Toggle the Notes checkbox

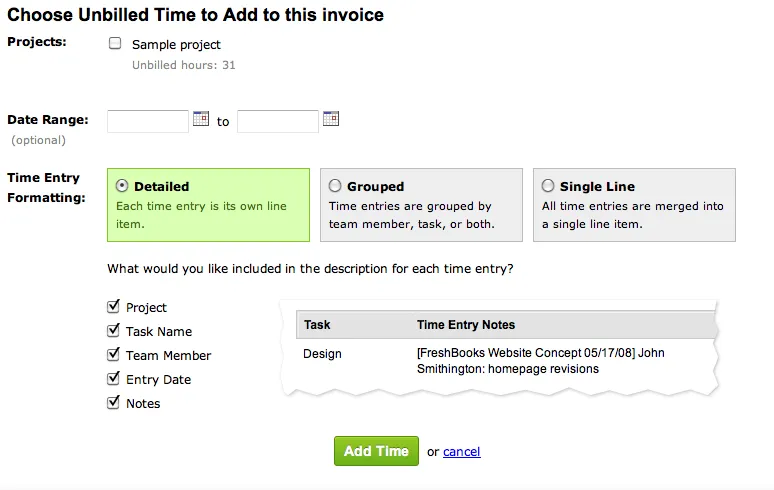[x=113, y=403]
